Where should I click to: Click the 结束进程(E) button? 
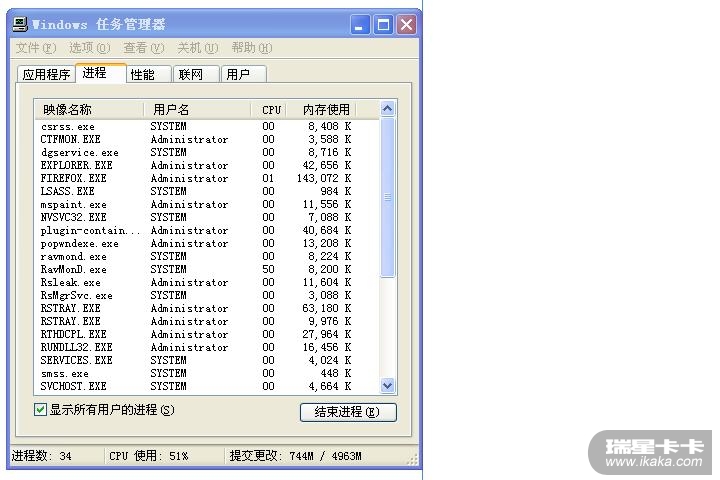point(348,412)
